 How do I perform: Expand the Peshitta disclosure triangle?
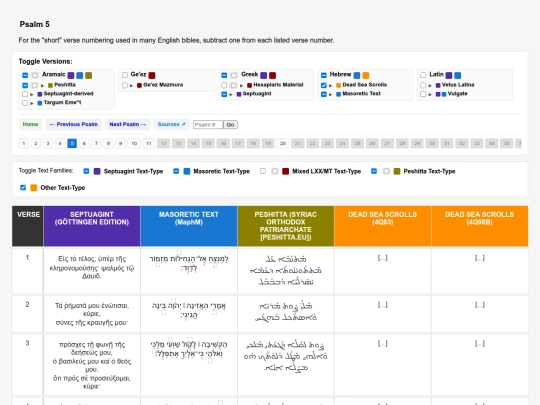pos(42,85)
